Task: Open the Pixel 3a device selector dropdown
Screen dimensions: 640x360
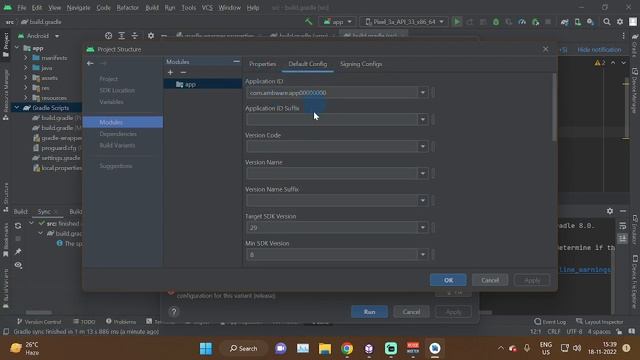Action: [404, 22]
